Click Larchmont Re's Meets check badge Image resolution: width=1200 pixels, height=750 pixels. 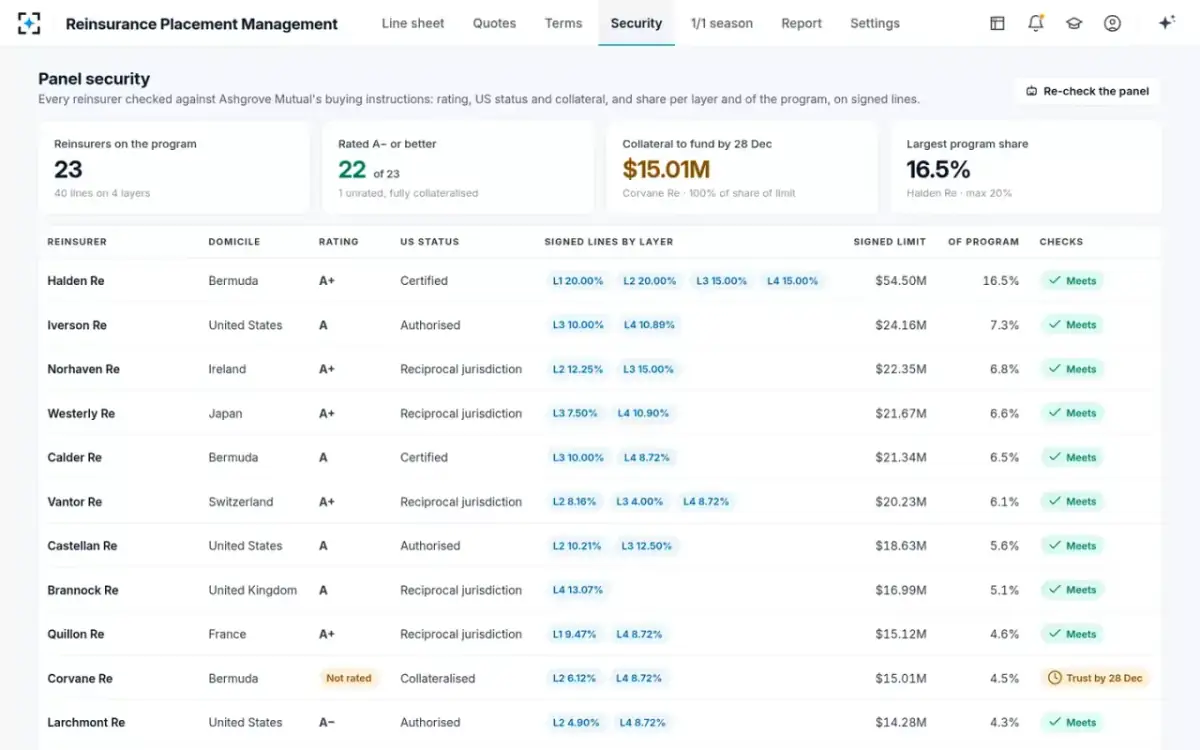pos(1072,722)
